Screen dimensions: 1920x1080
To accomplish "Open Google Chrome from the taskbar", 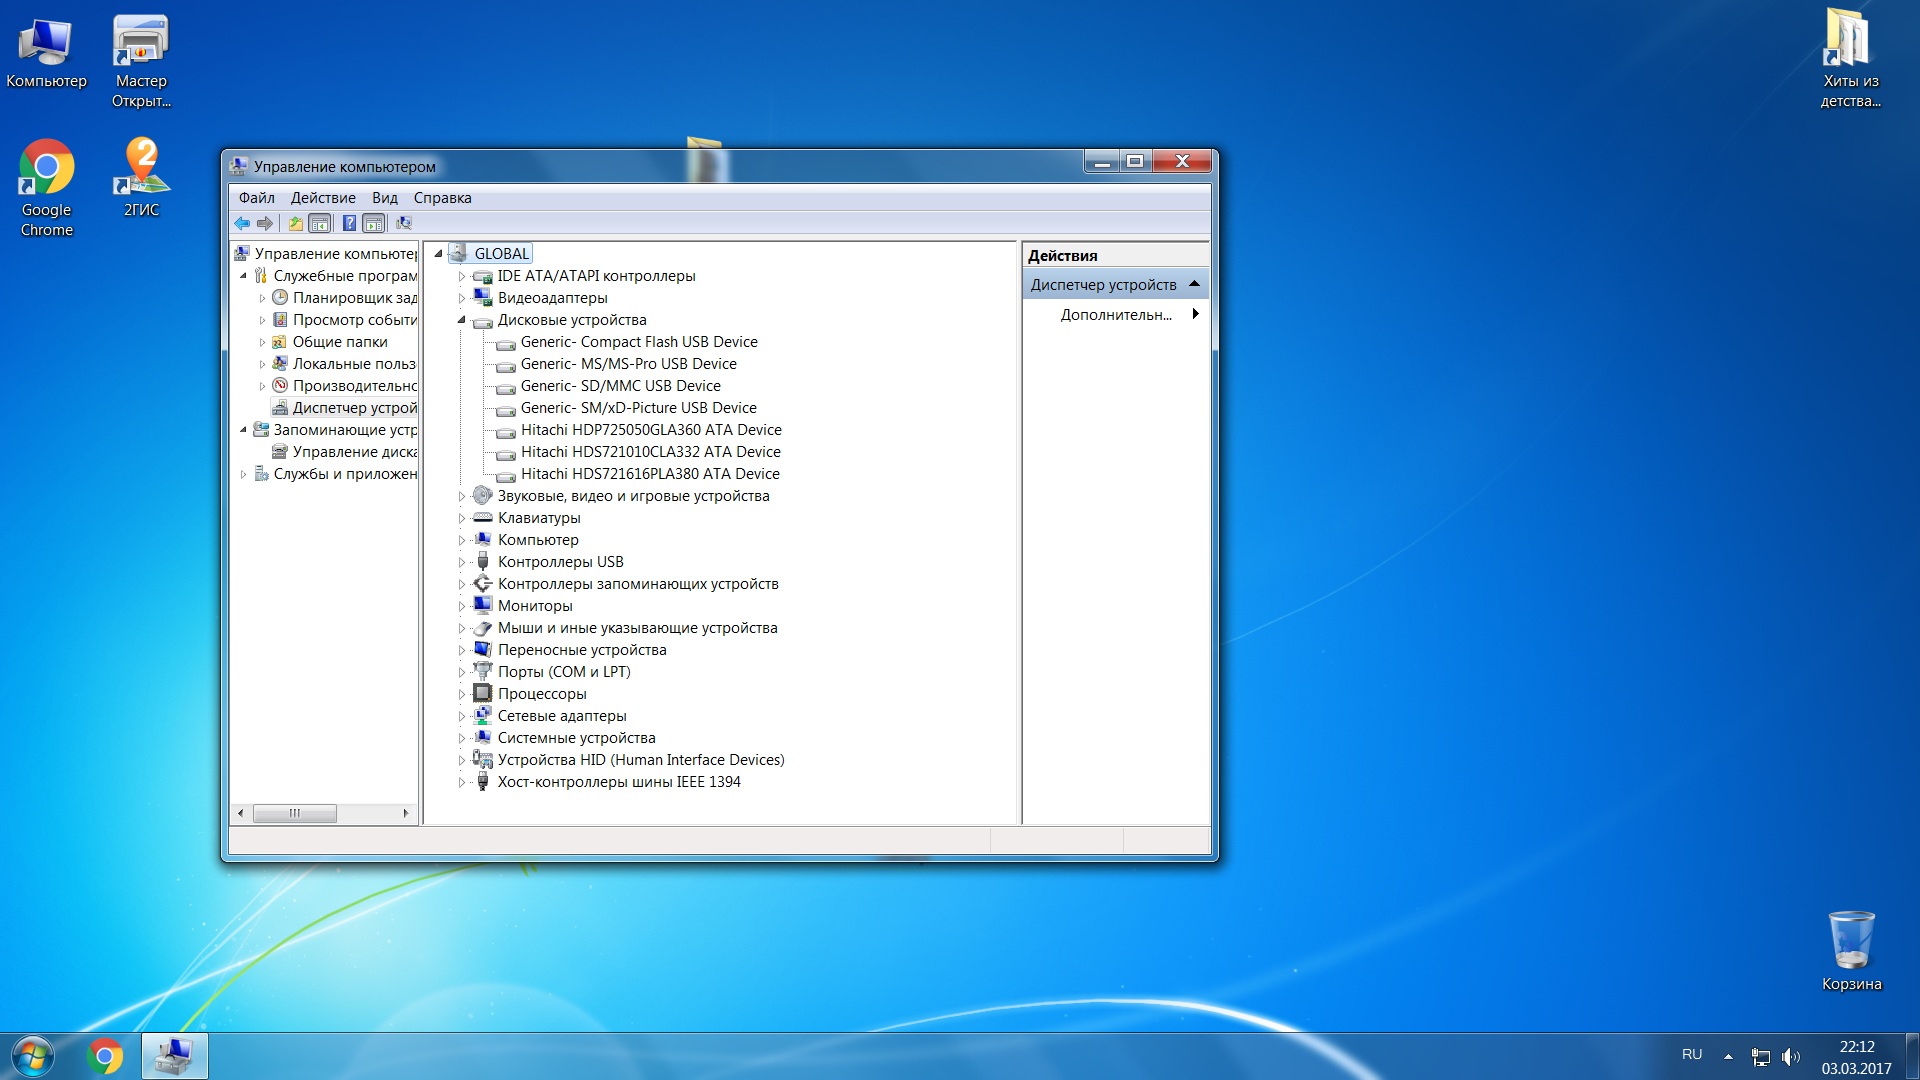I will 105,1056.
